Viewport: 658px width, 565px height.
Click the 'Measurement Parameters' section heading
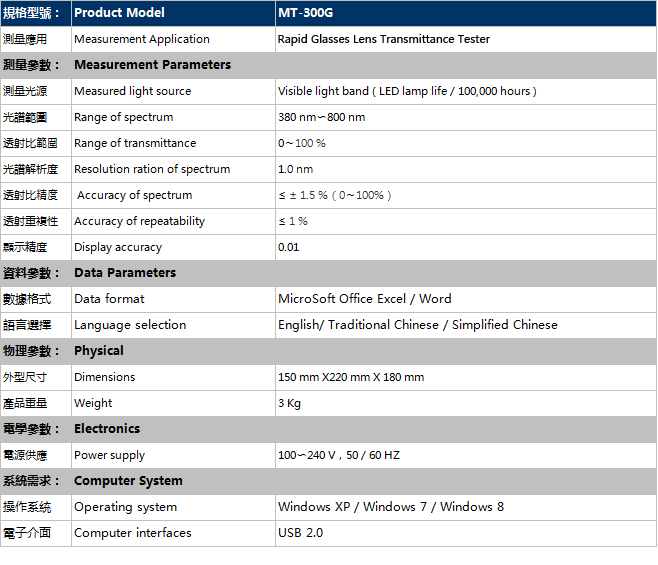[153, 65]
